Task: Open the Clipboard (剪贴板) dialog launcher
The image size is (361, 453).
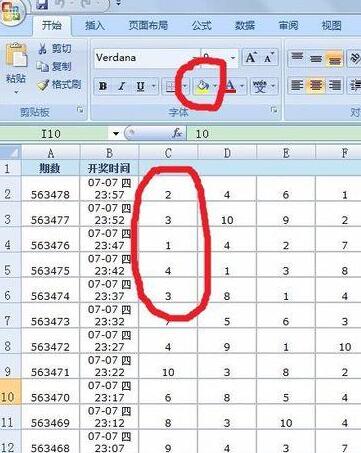Action: 80,109
